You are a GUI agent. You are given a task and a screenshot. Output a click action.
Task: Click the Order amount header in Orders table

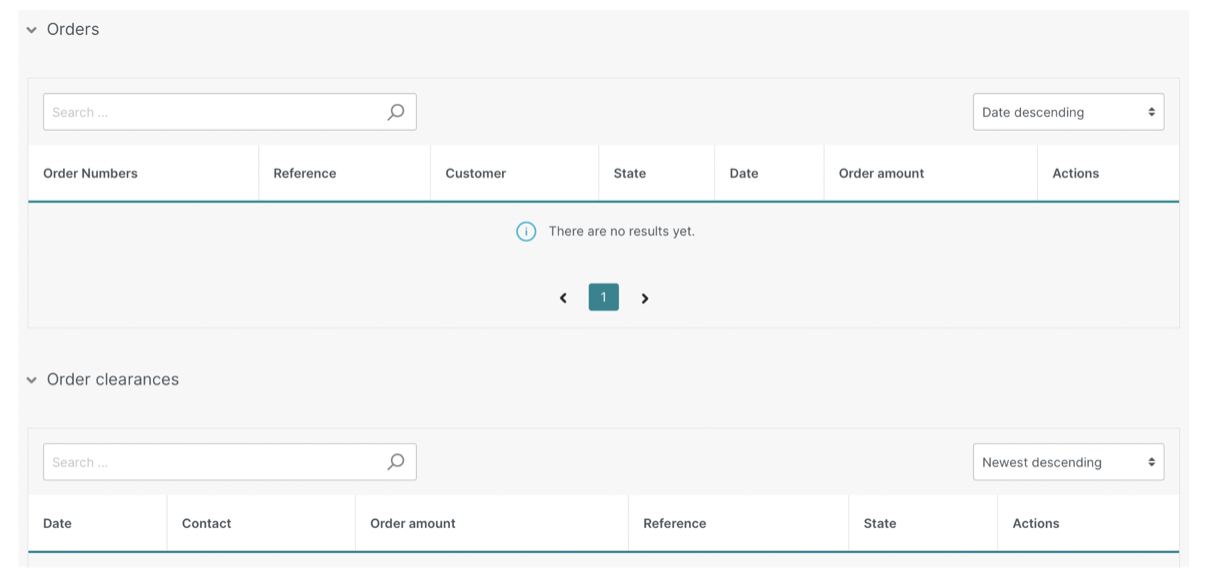881,173
